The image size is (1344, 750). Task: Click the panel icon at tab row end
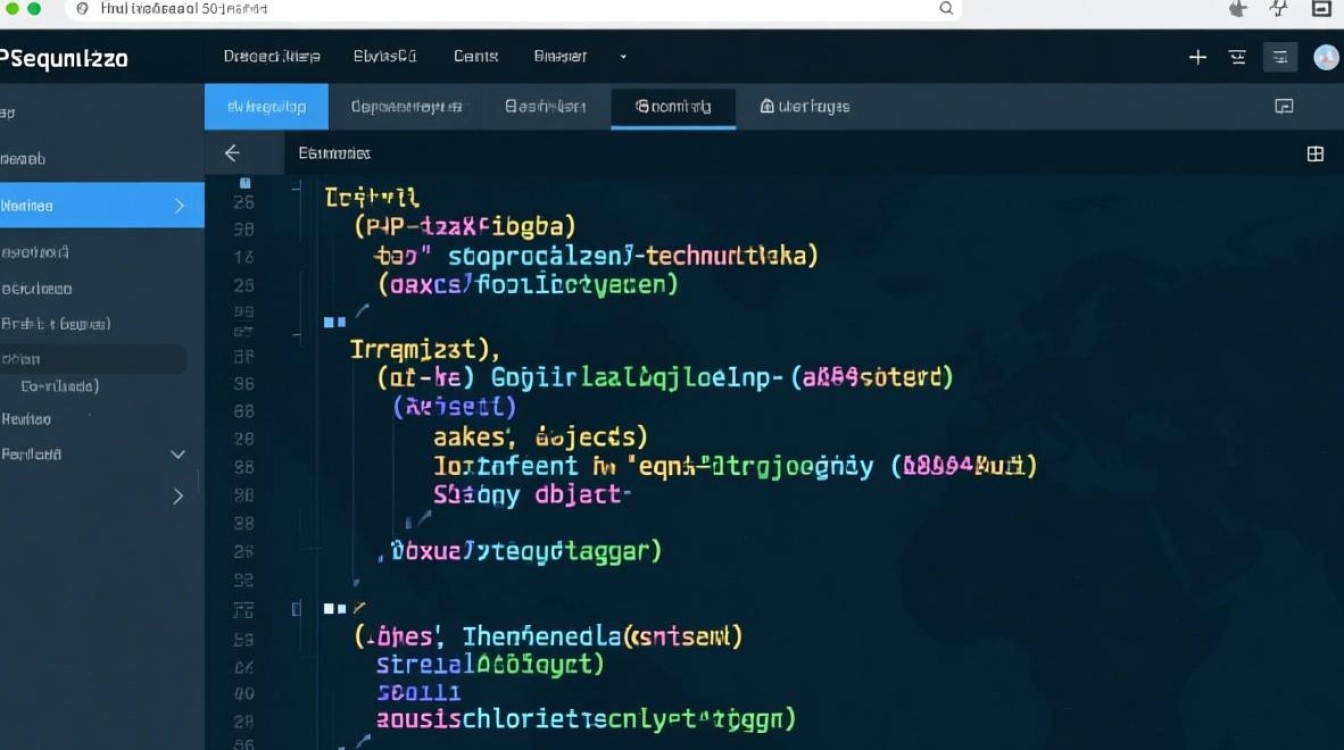point(1284,106)
